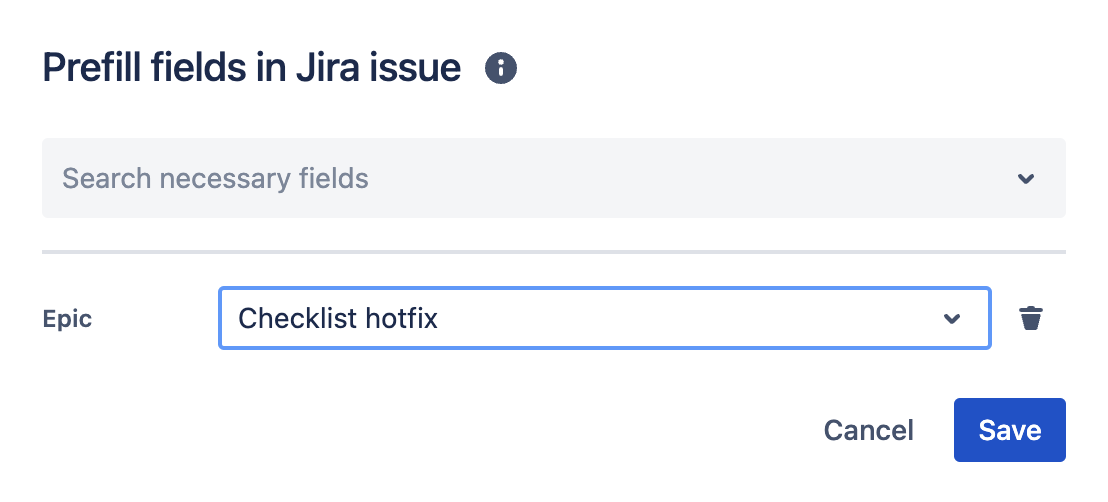Click the divider line above the Epic row
The image size is (1108, 502).
click(553, 252)
